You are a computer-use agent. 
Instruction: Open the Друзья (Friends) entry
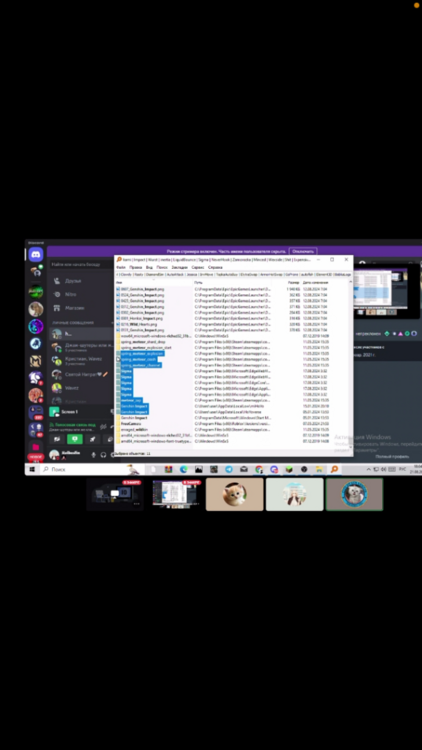pos(73,280)
